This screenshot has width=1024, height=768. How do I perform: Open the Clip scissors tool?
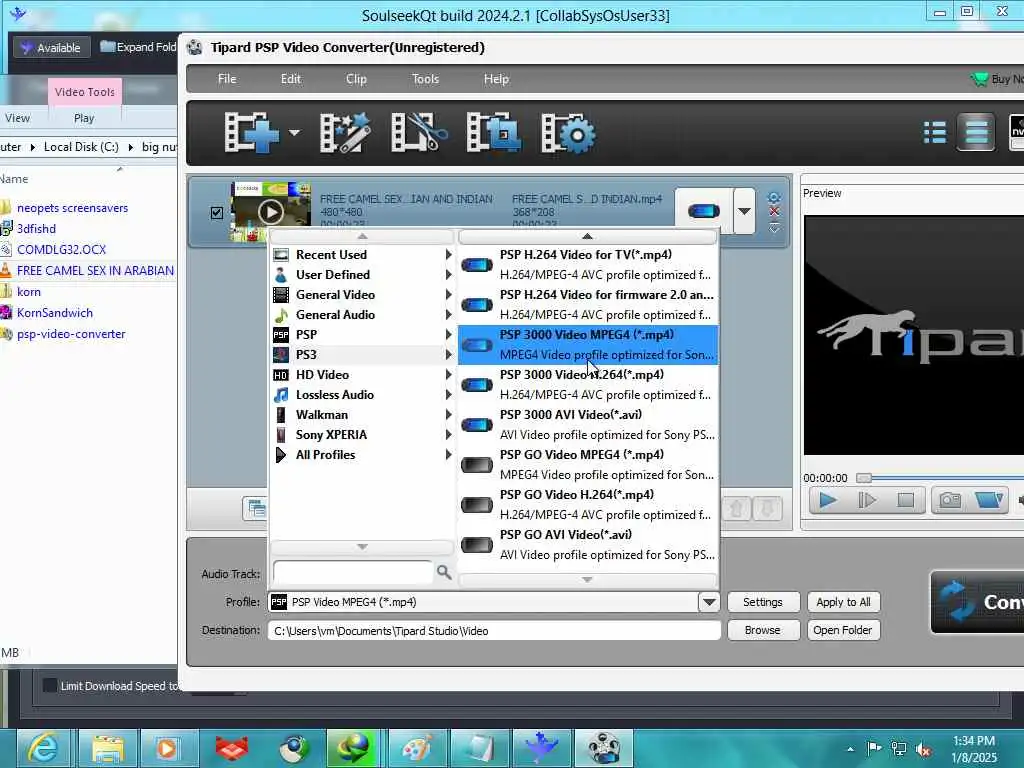[x=419, y=133]
